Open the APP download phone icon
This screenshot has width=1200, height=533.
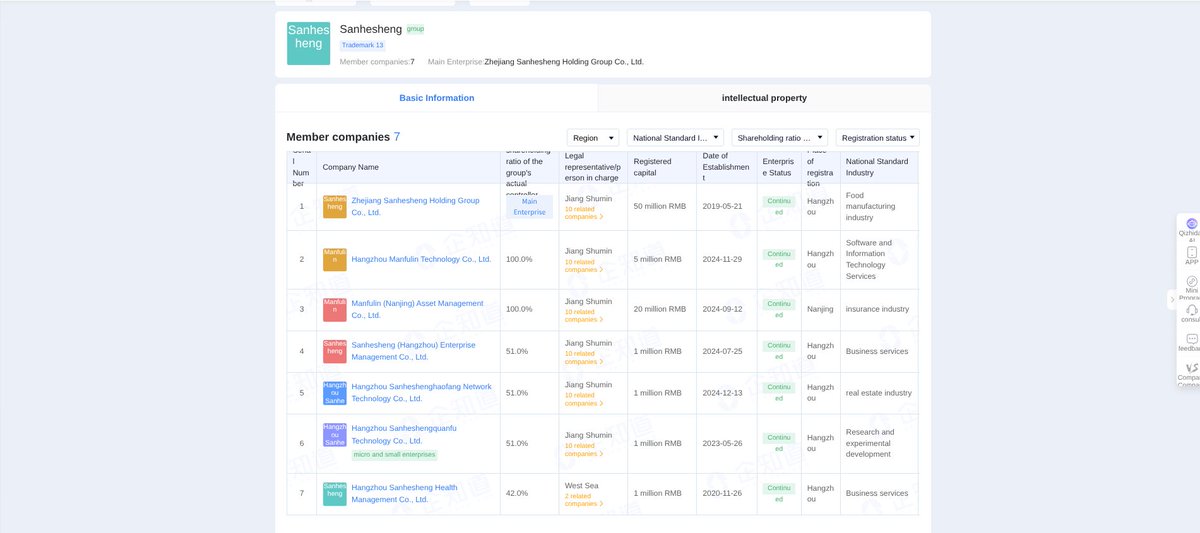pyautogui.click(x=1191, y=253)
